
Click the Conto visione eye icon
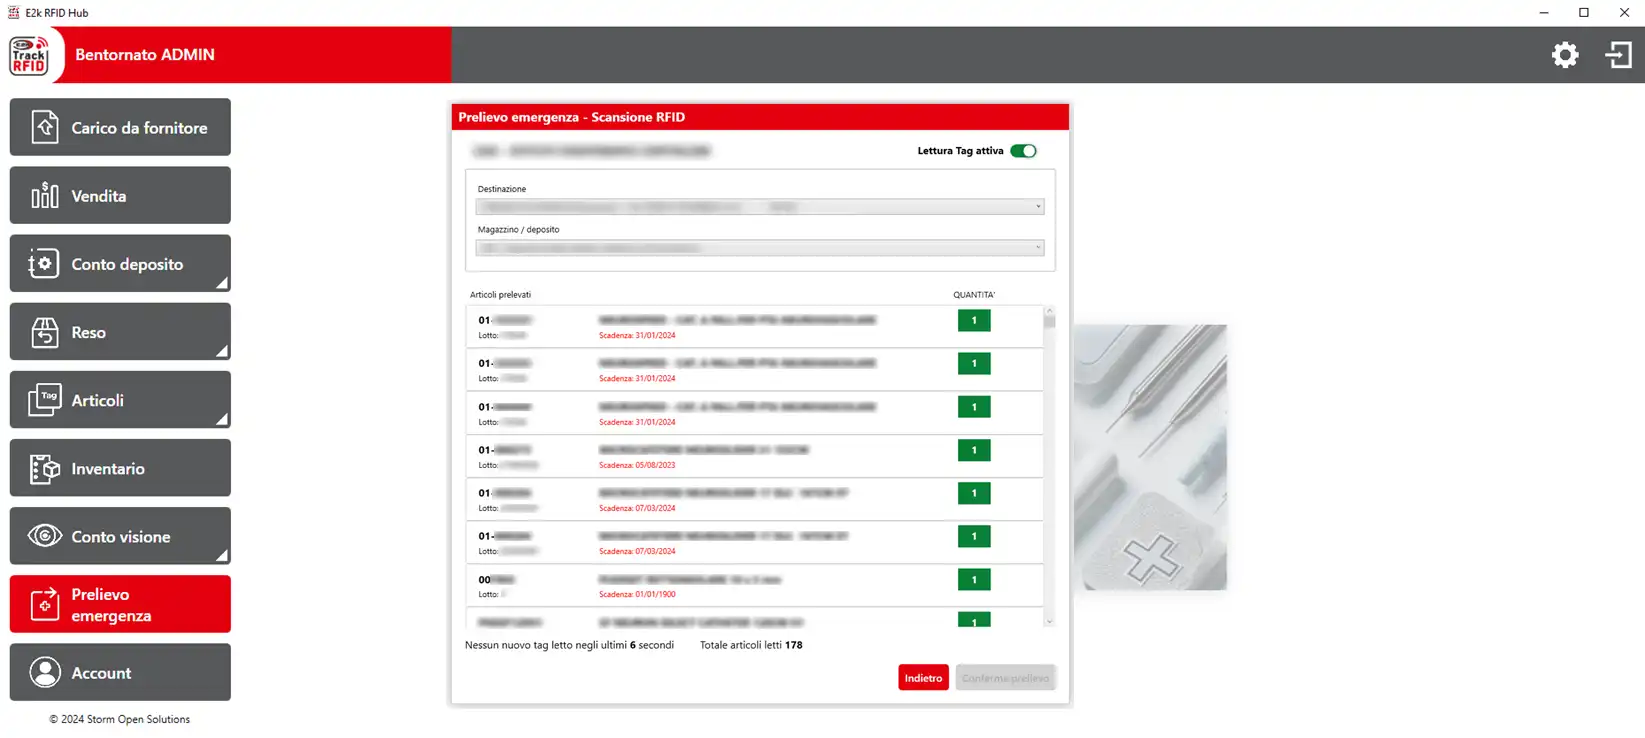(45, 536)
